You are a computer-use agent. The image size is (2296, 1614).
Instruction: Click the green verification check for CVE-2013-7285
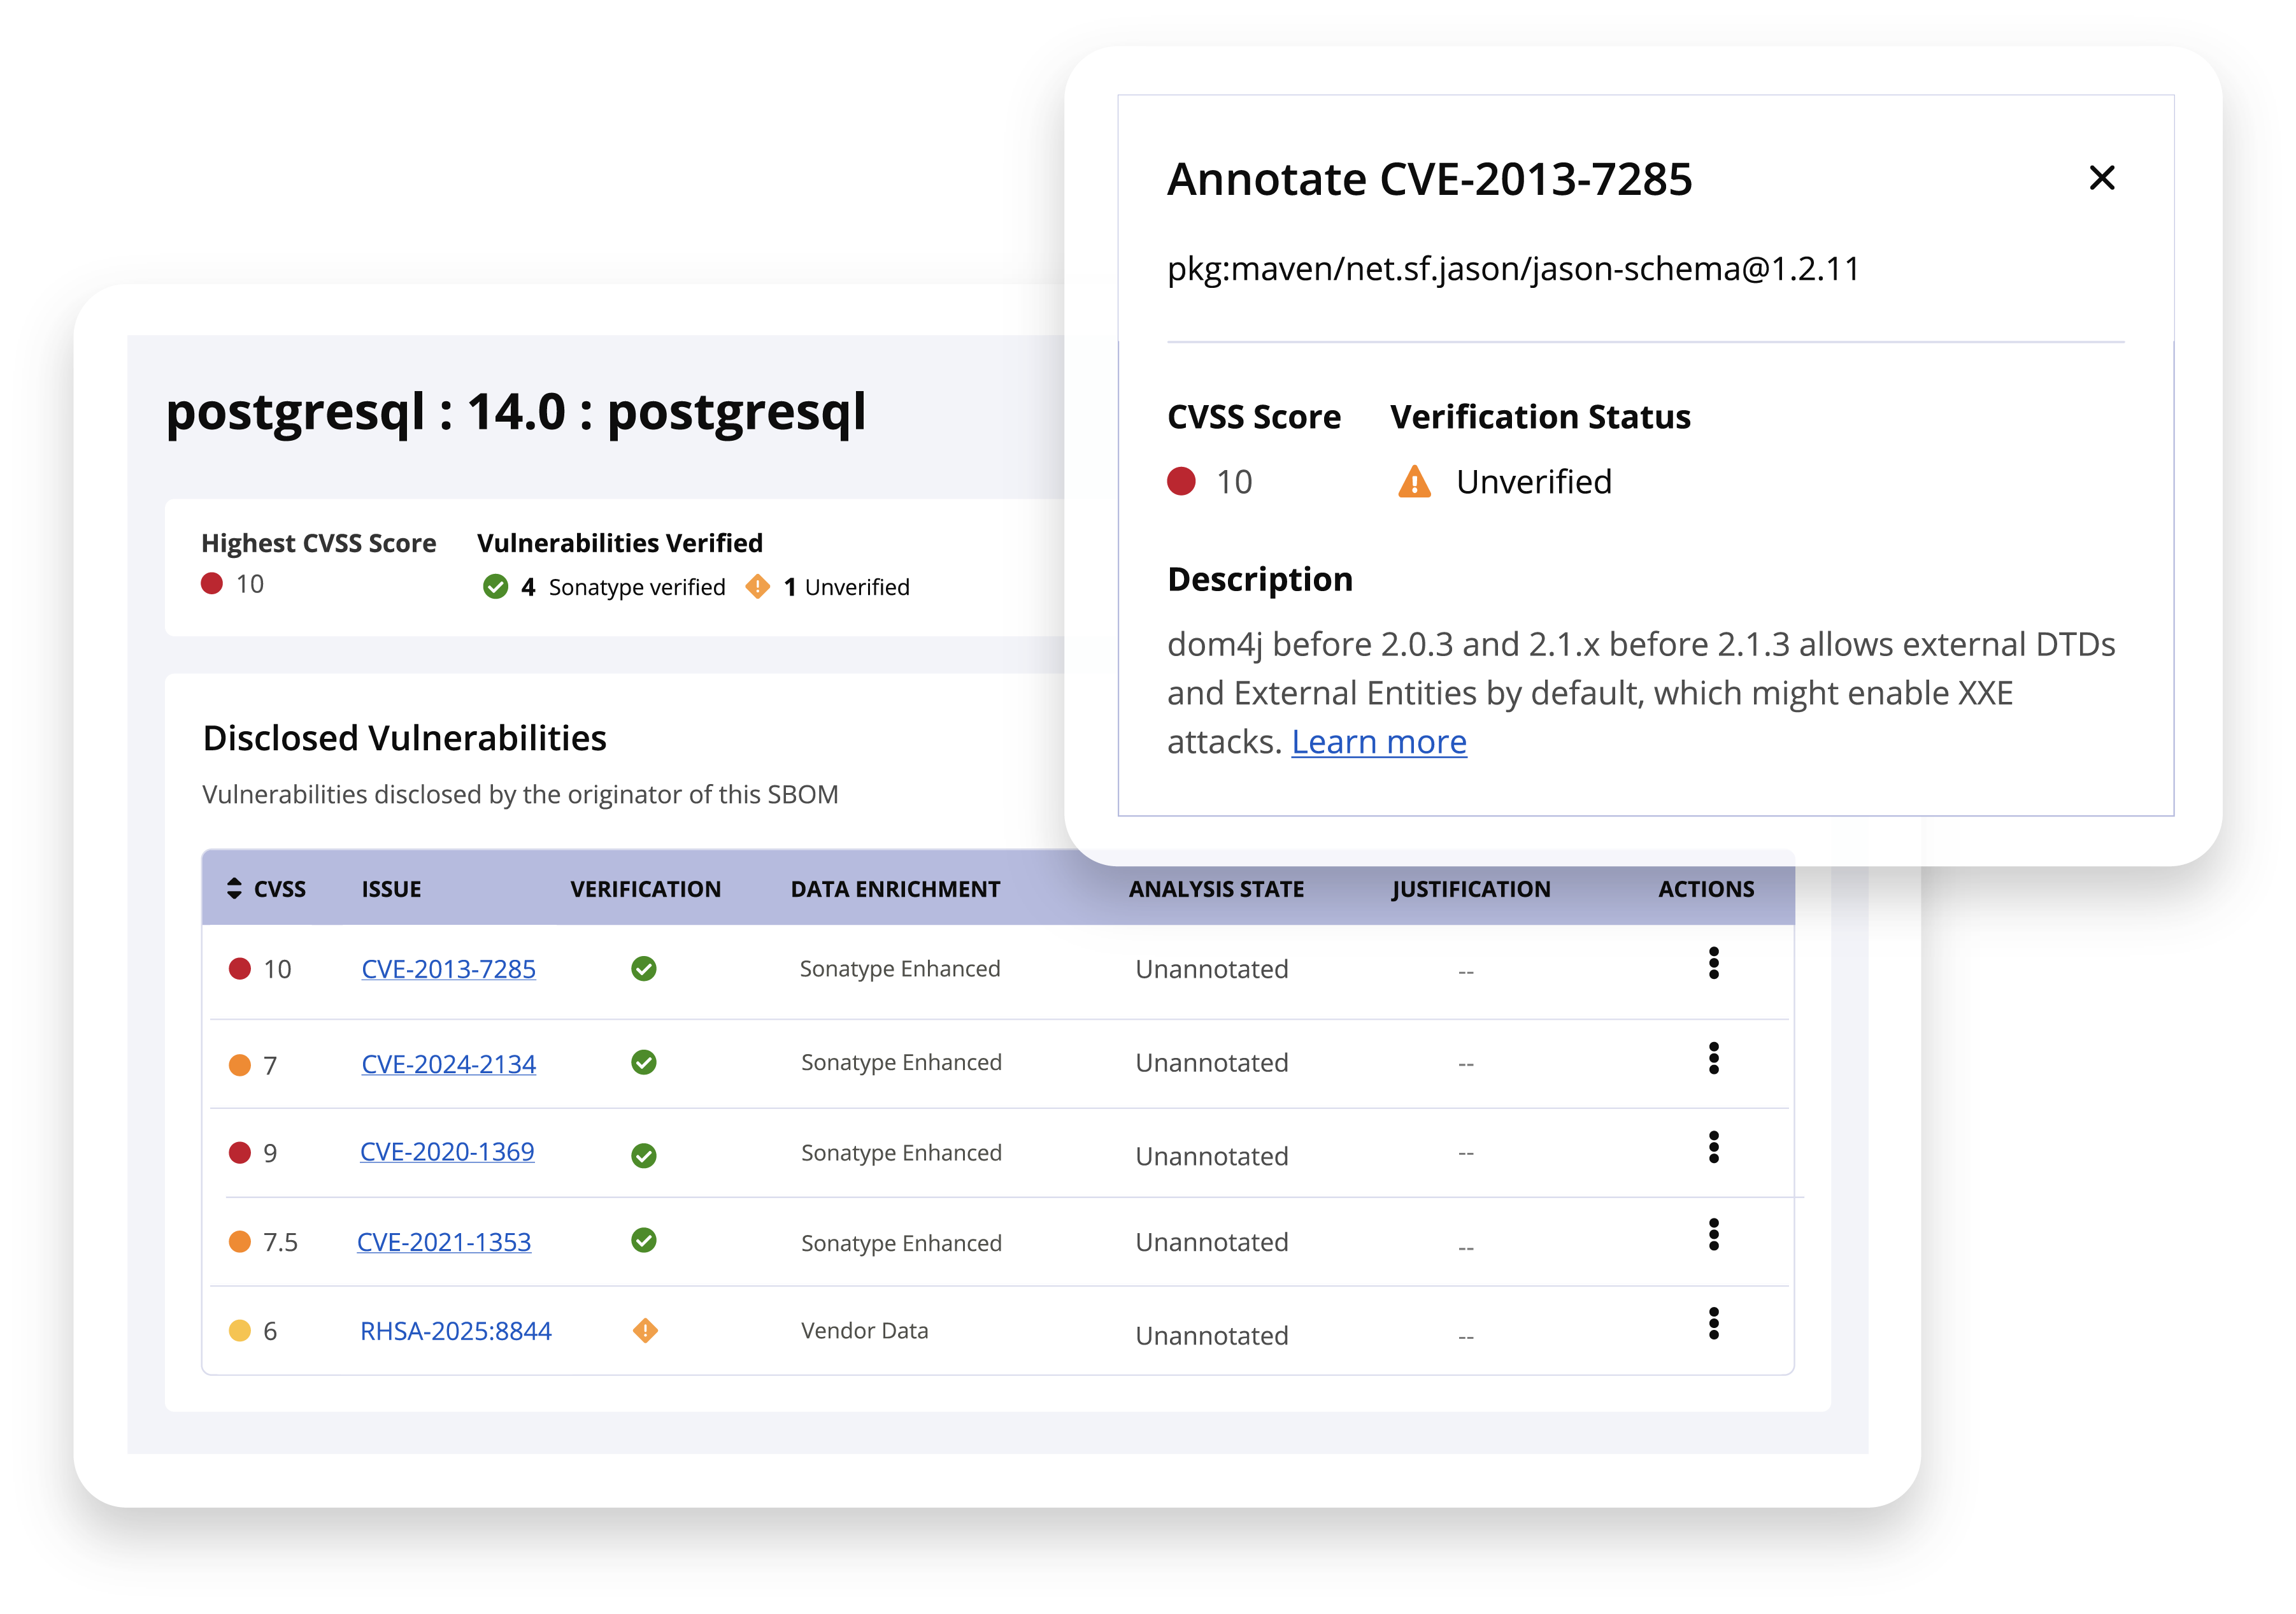[x=644, y=968]
